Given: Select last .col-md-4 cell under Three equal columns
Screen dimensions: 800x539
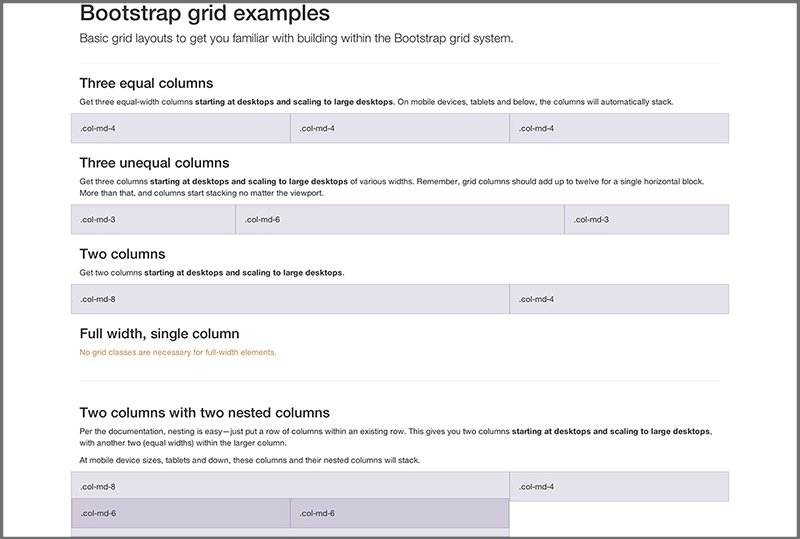Looking at the screenshot, I should [619, 128].
